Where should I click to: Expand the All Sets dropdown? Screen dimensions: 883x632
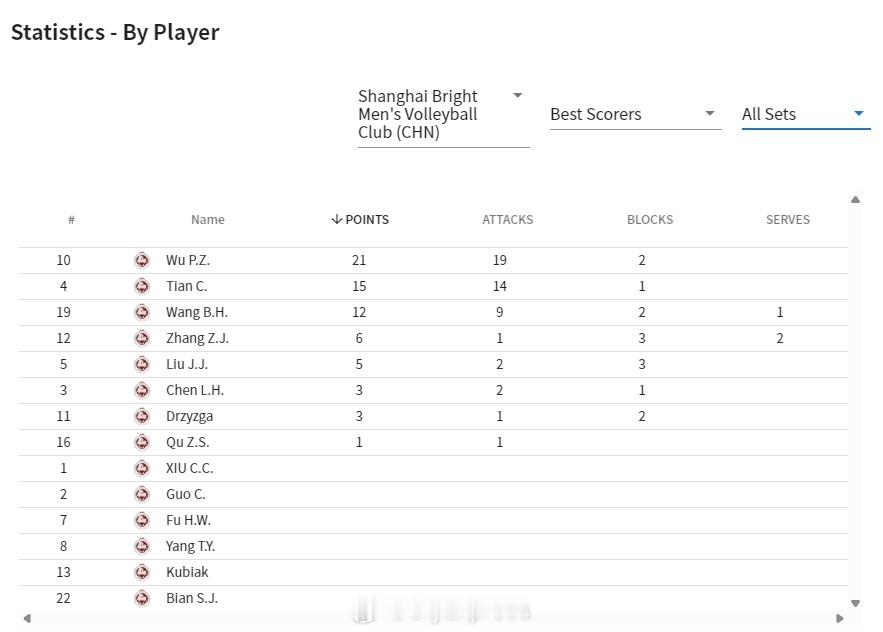(806, 114)
